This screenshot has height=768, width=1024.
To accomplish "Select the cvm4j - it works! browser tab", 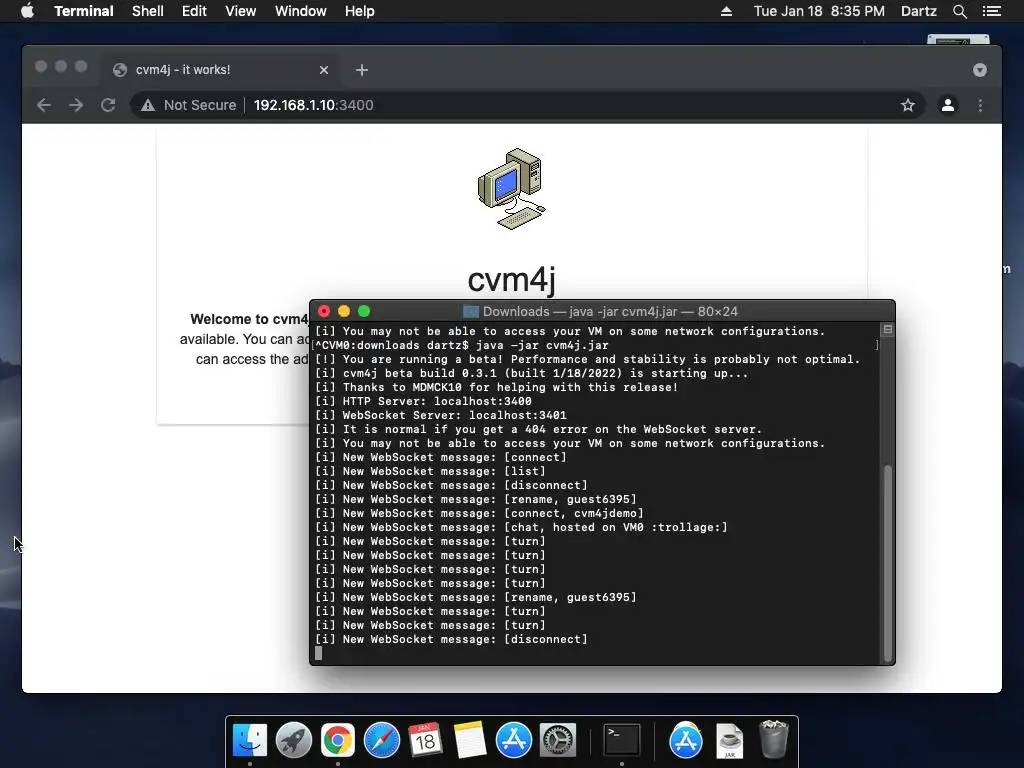I will [219, 70].
